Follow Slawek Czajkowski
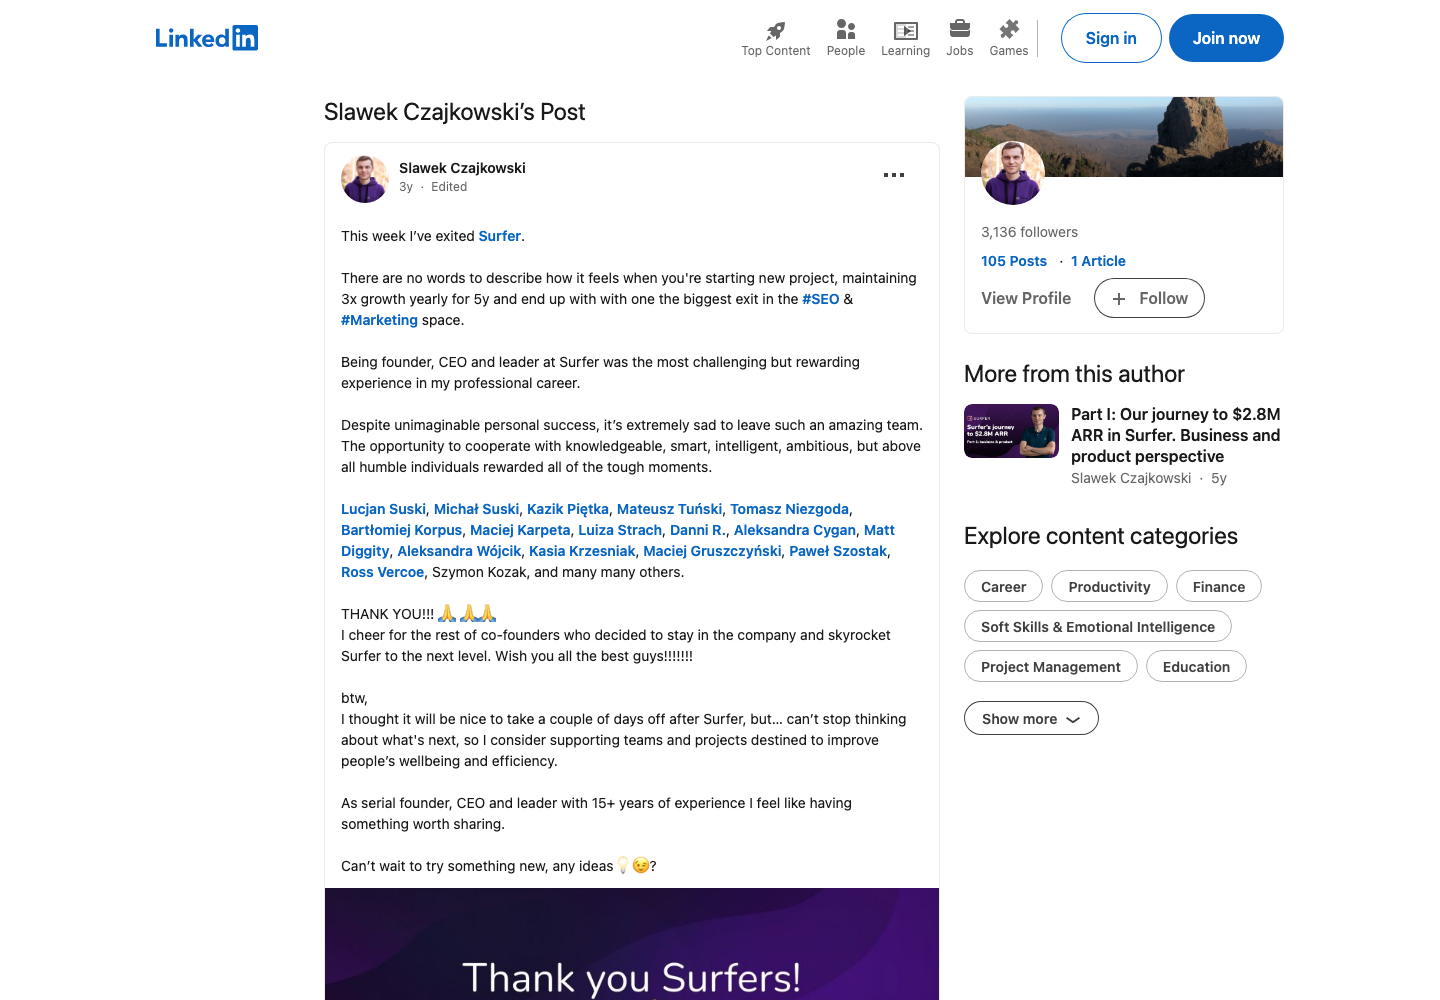 [x=1149, y=298]
